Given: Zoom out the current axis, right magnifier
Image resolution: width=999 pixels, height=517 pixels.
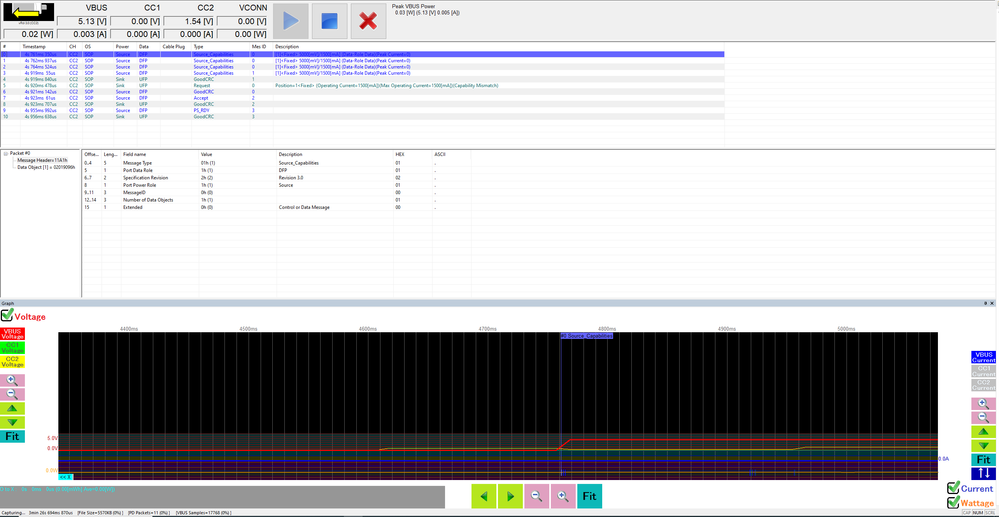Looking at the screenshot, I should [x=983, y=417].
